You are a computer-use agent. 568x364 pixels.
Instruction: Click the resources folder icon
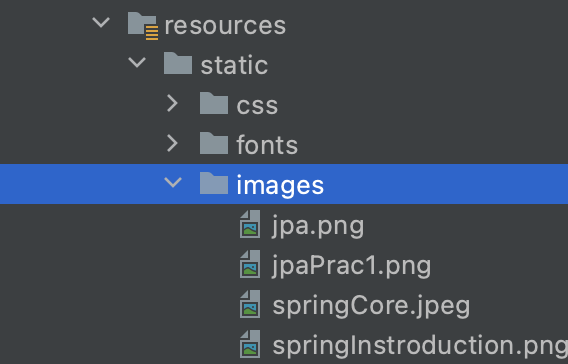coord(143,26)
